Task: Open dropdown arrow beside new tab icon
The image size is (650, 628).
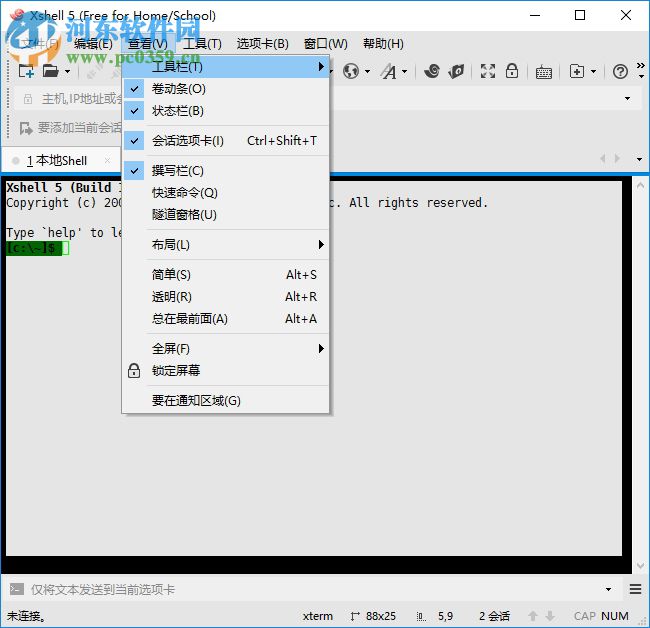Action: 593,72
